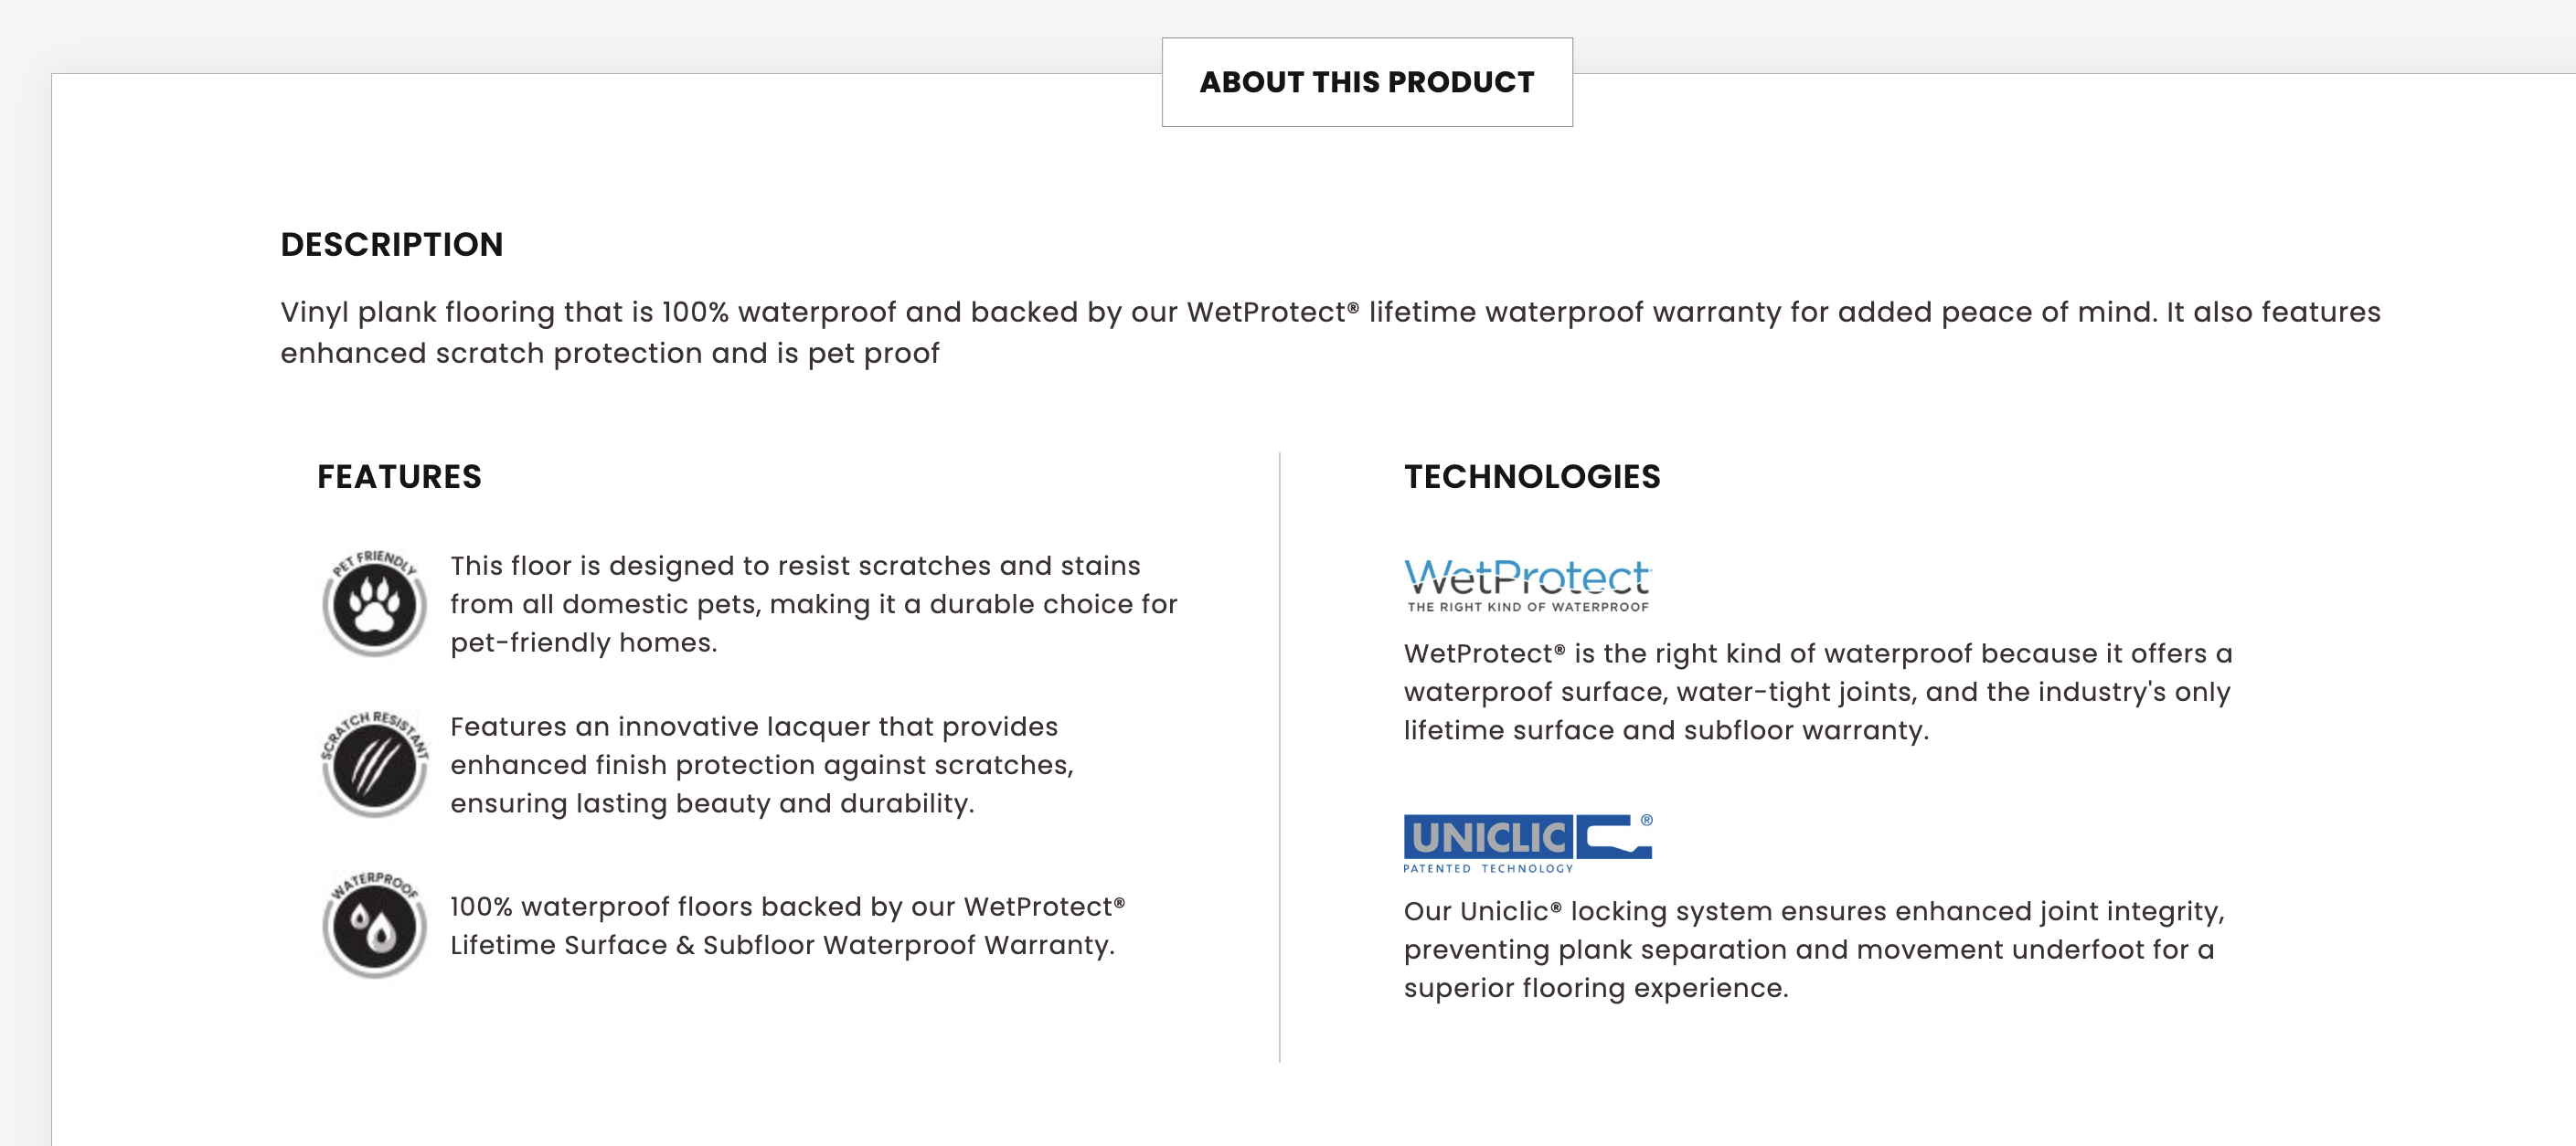Click 'The Right Kind of Waterproof' tagline
This screenshot has width=2576, height=1146.
[x=1527, y=607]
